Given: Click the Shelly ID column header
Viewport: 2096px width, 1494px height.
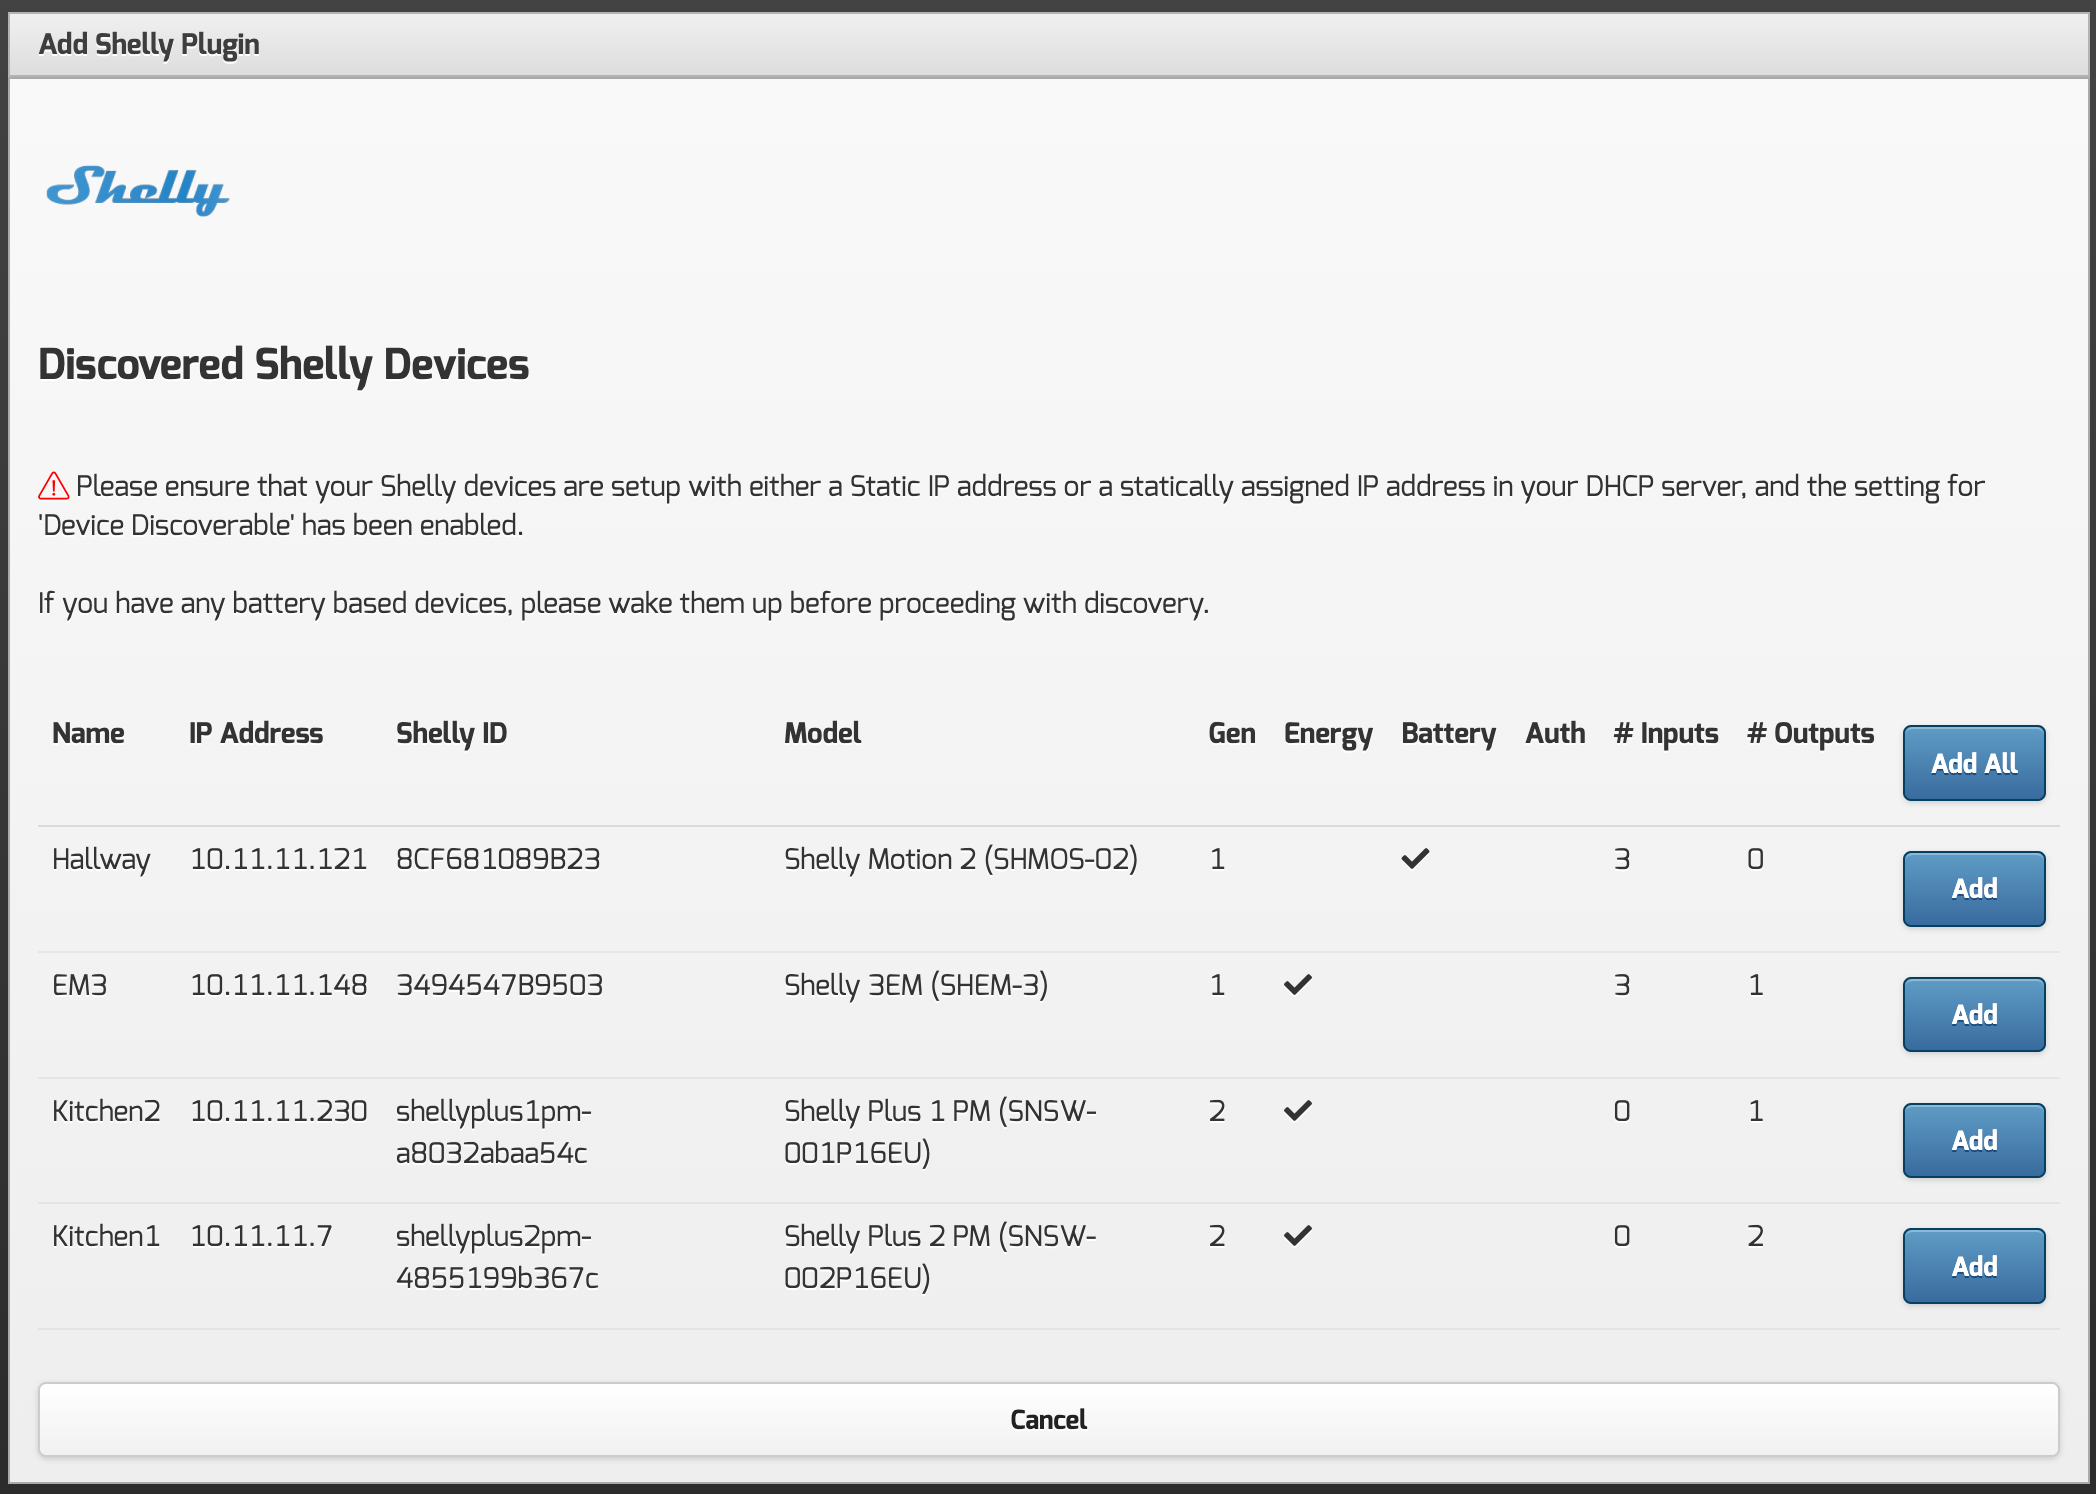Looking at the screenshot, I should (x=451, y=733).
